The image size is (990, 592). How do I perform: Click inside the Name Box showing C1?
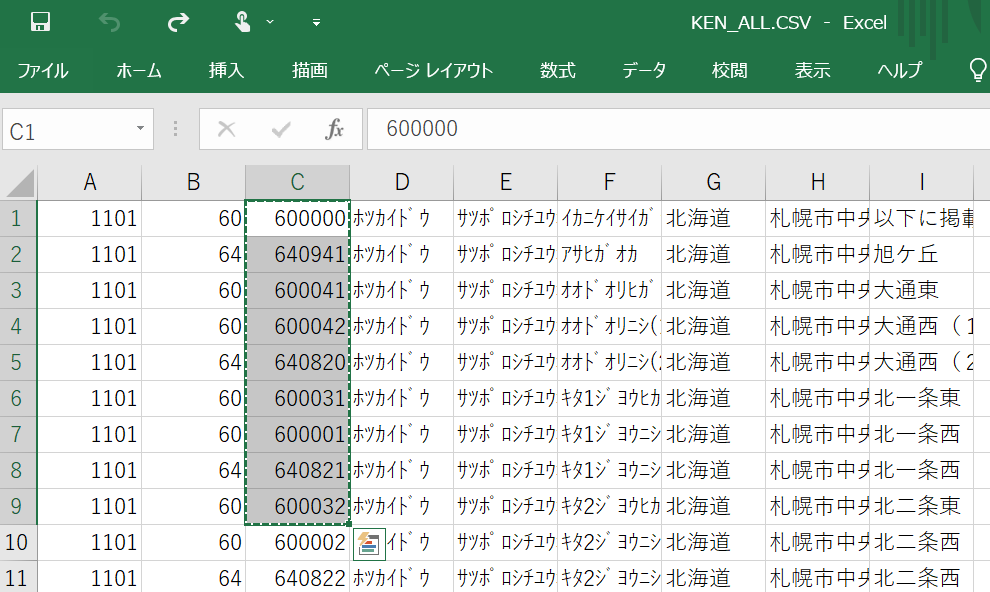pos(66,130)
